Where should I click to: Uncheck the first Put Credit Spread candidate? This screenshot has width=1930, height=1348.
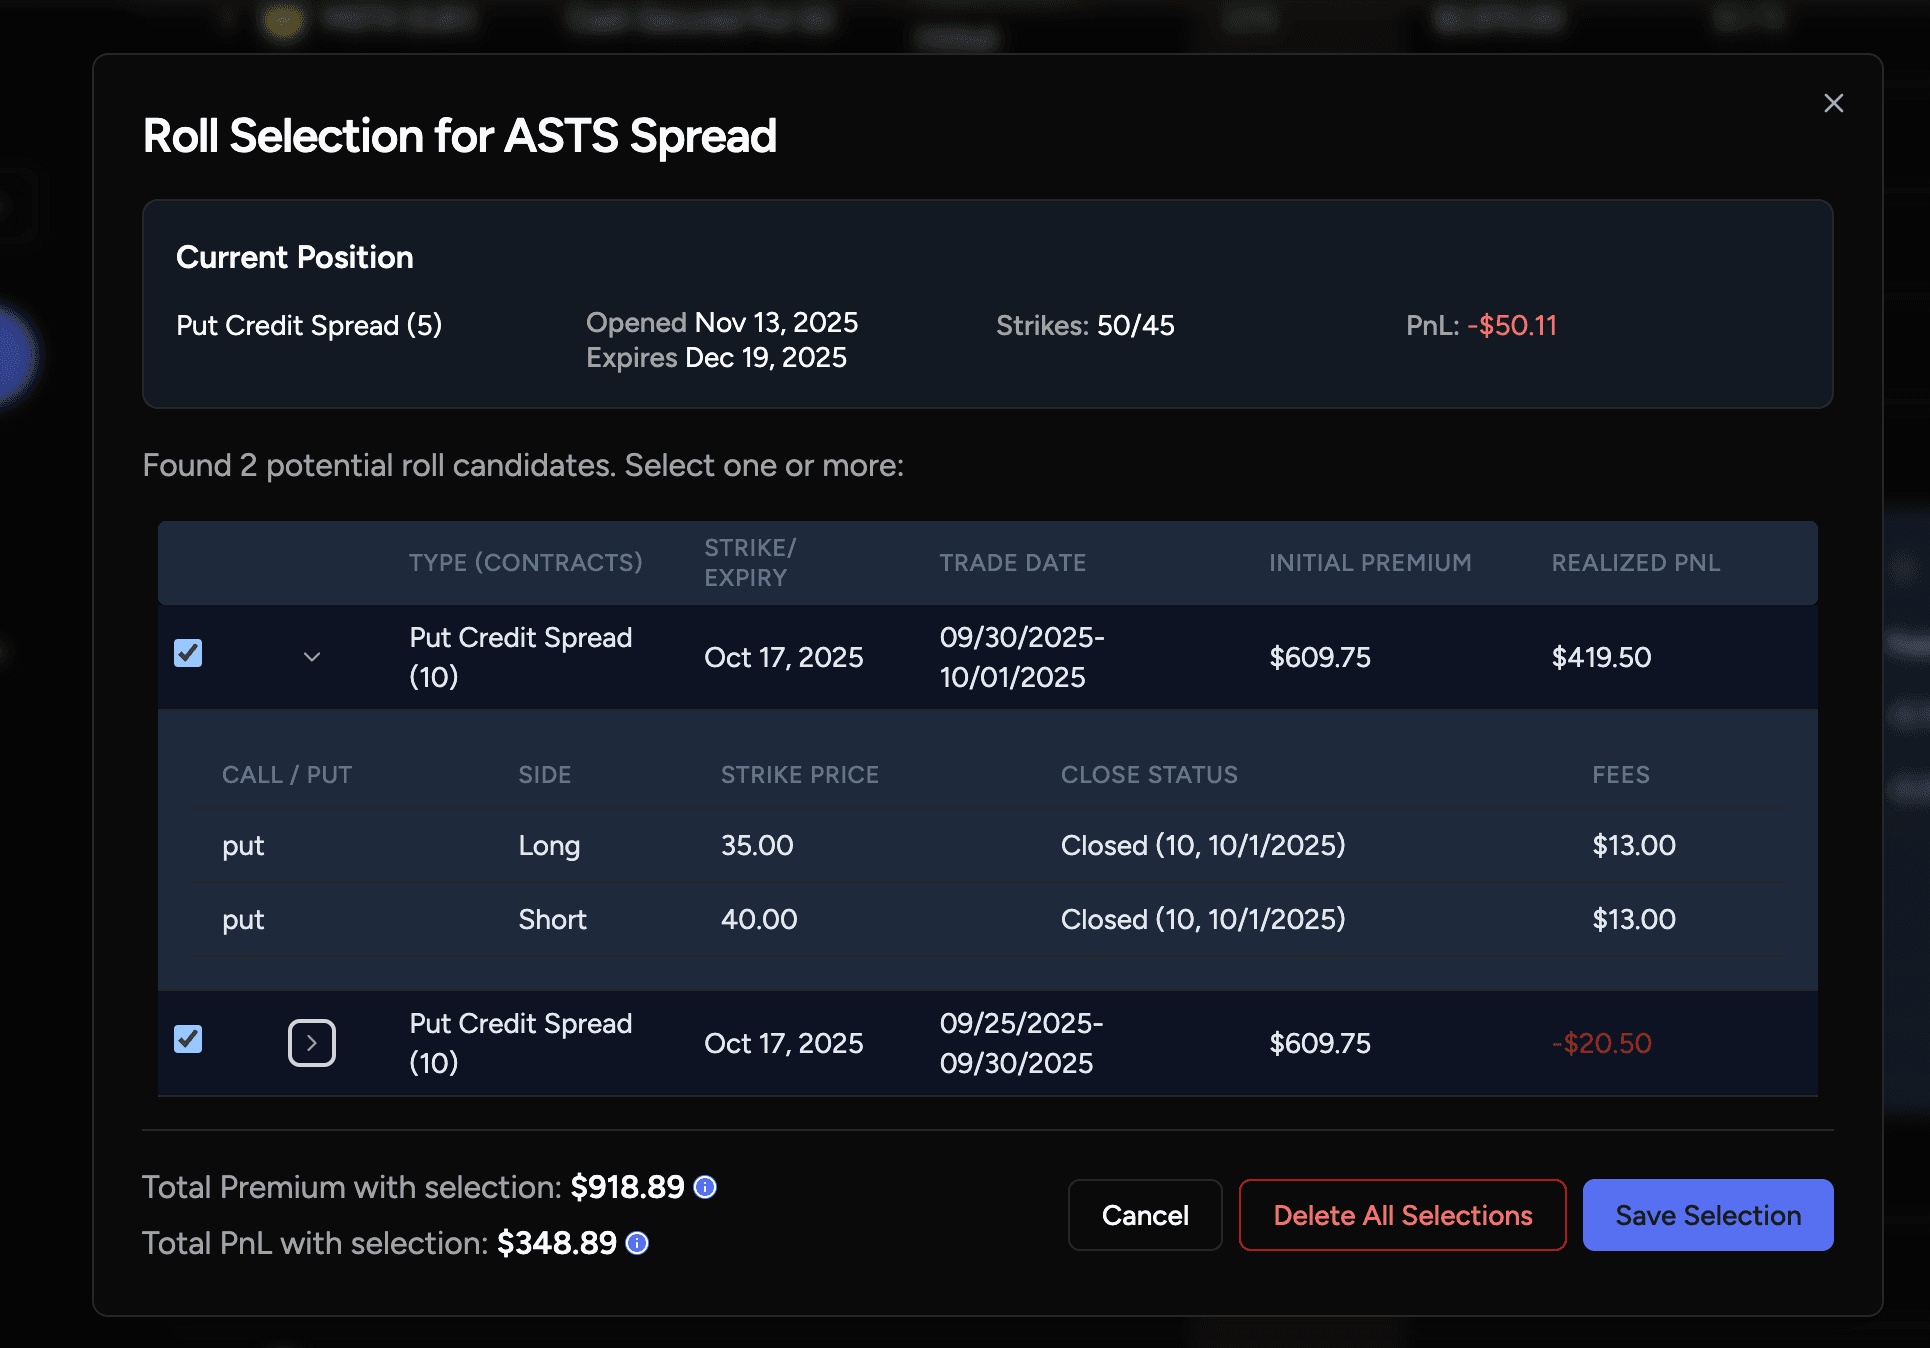(x=188, y=654)
